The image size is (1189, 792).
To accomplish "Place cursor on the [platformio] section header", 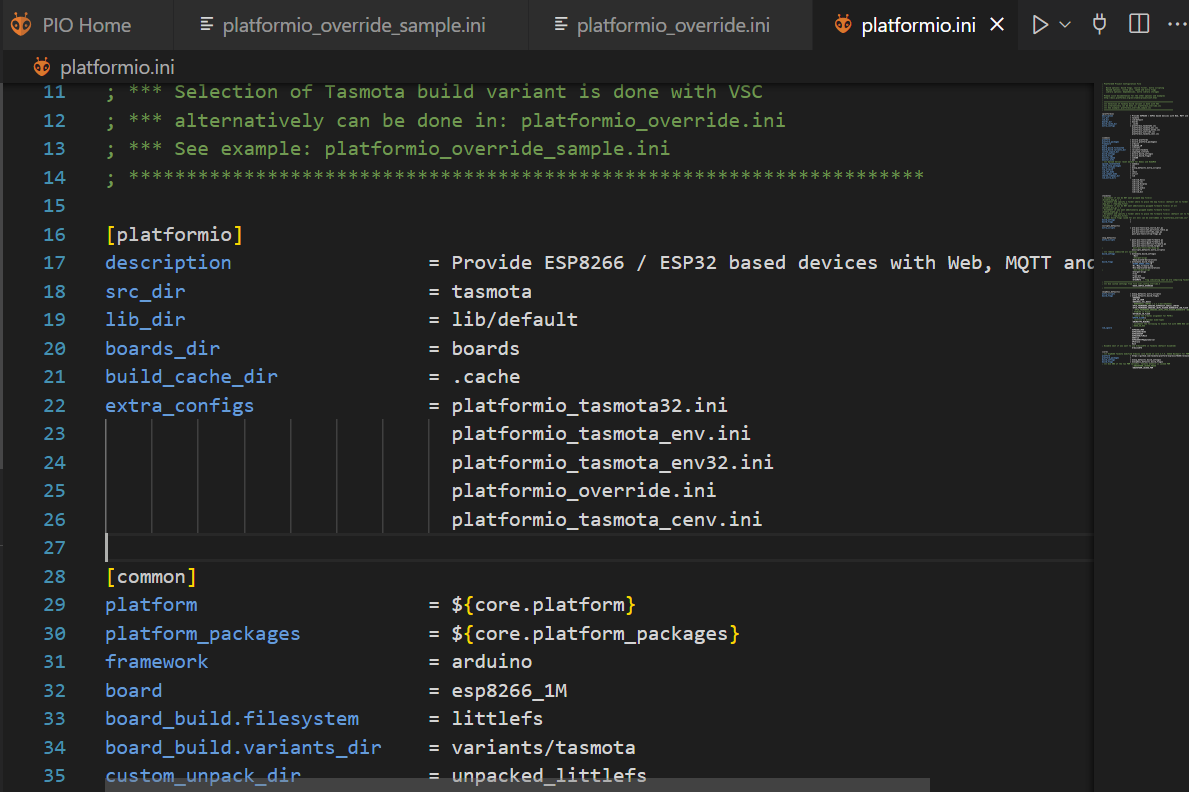I will [174, 234].
